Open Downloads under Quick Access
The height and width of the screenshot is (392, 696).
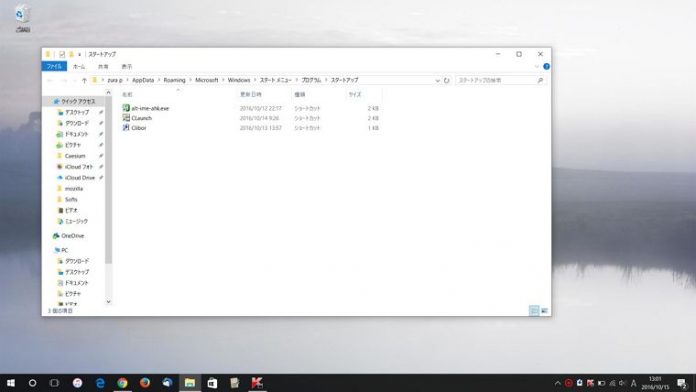[x=77, y=123]
